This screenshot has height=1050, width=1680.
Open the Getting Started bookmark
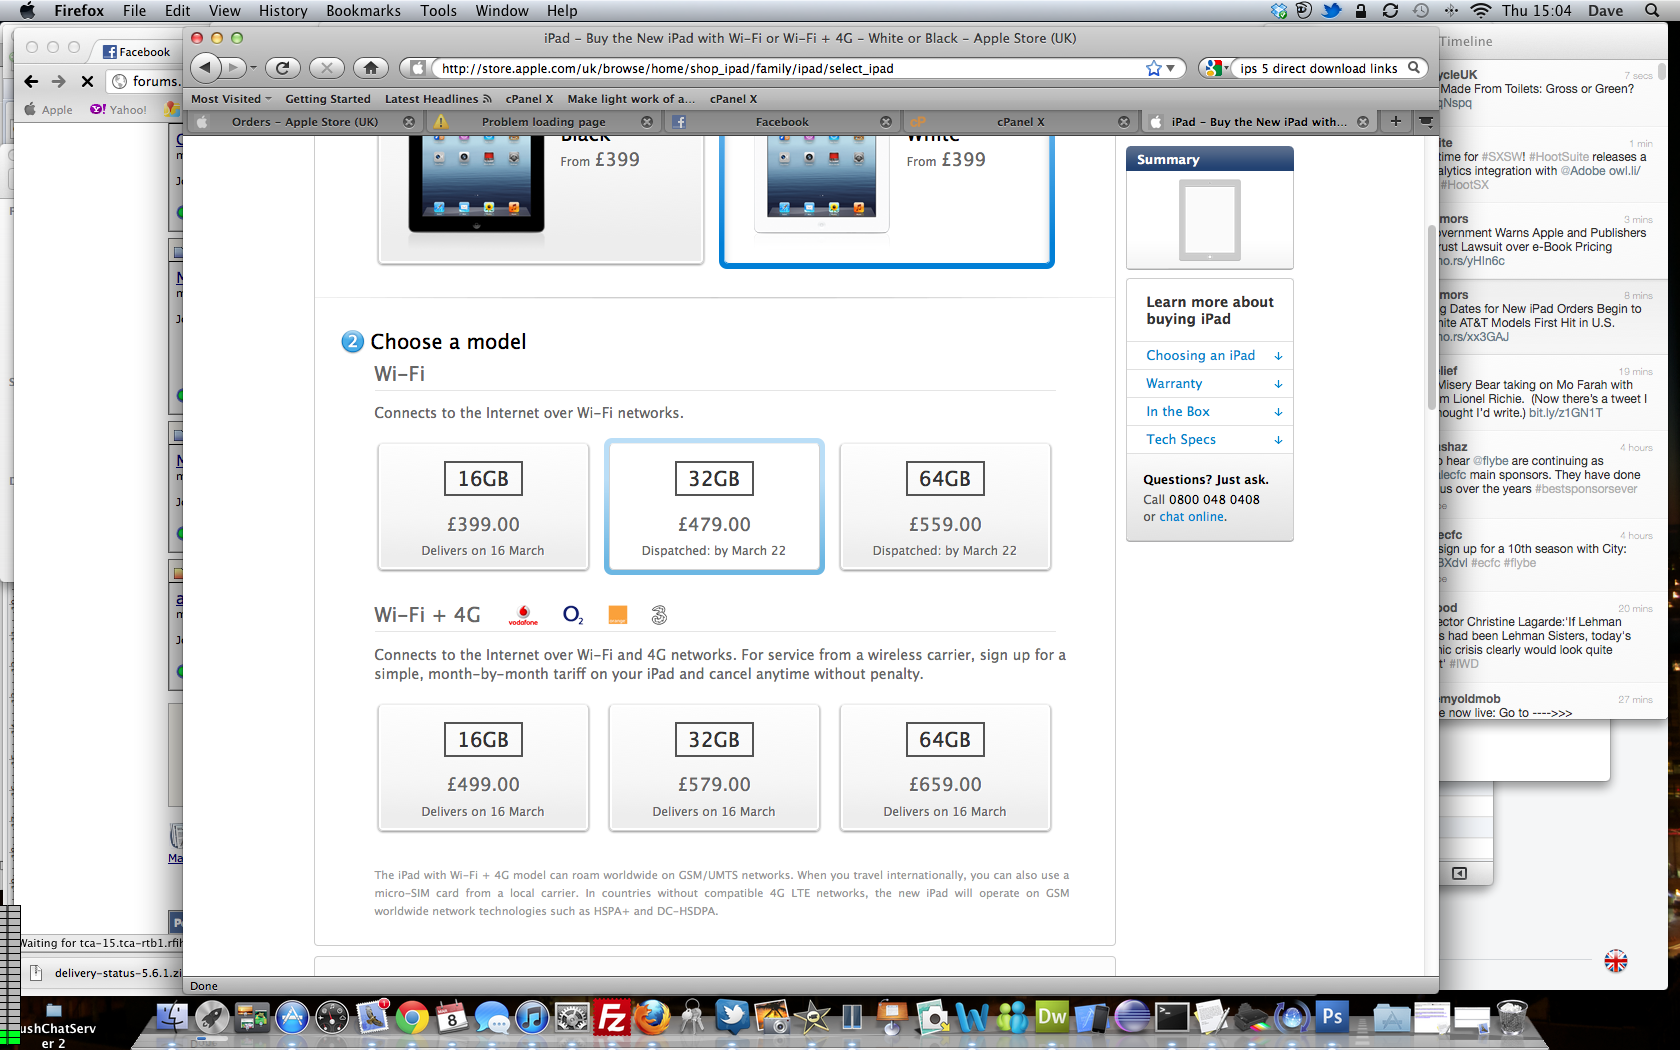click(x=327, y=99)
